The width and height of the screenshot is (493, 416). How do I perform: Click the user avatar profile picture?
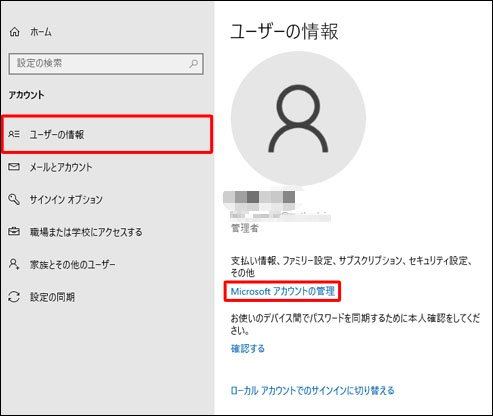coord(298,118)
